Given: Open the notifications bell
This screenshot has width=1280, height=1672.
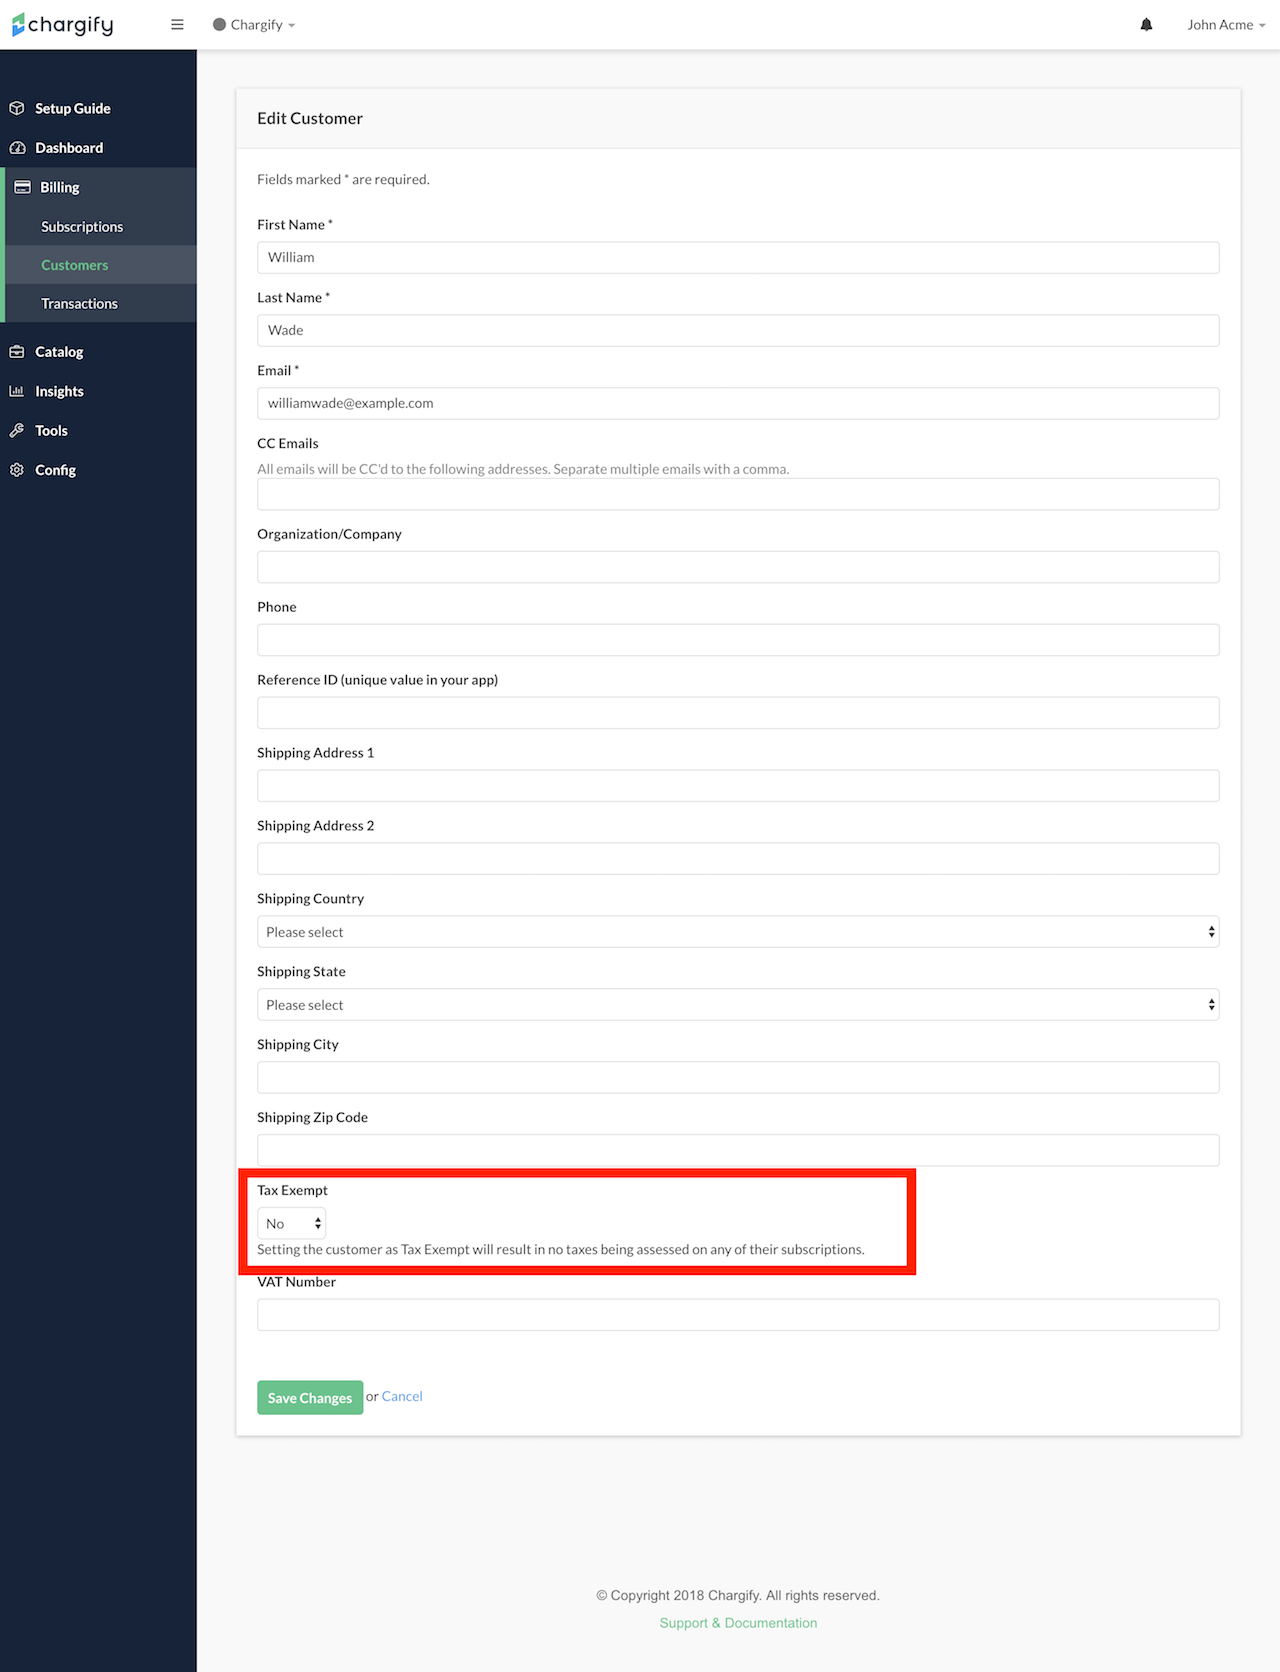Looking at the screenshot, I should click(x=1146, y=25).
